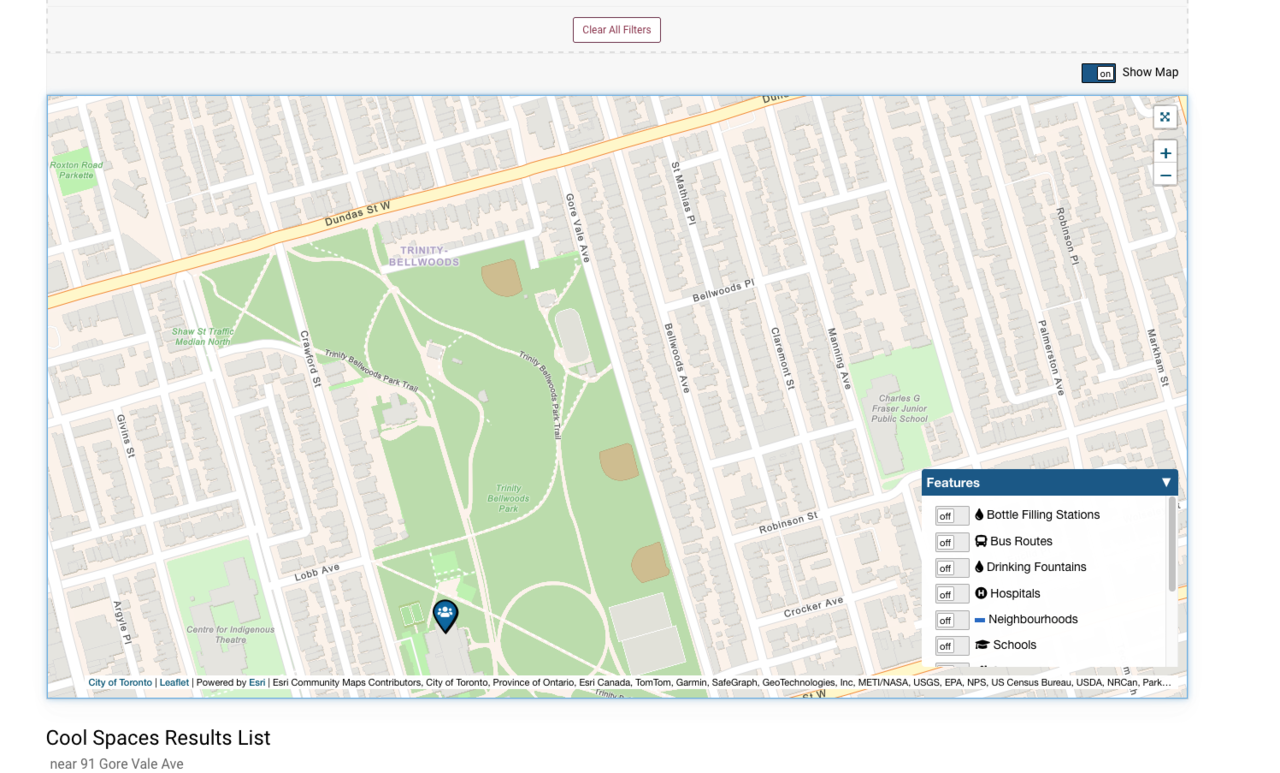This screenshot has width=1280, height=773.
Task: Click the Bottle Filling Stations droplet icon
Action: [979, 515]
